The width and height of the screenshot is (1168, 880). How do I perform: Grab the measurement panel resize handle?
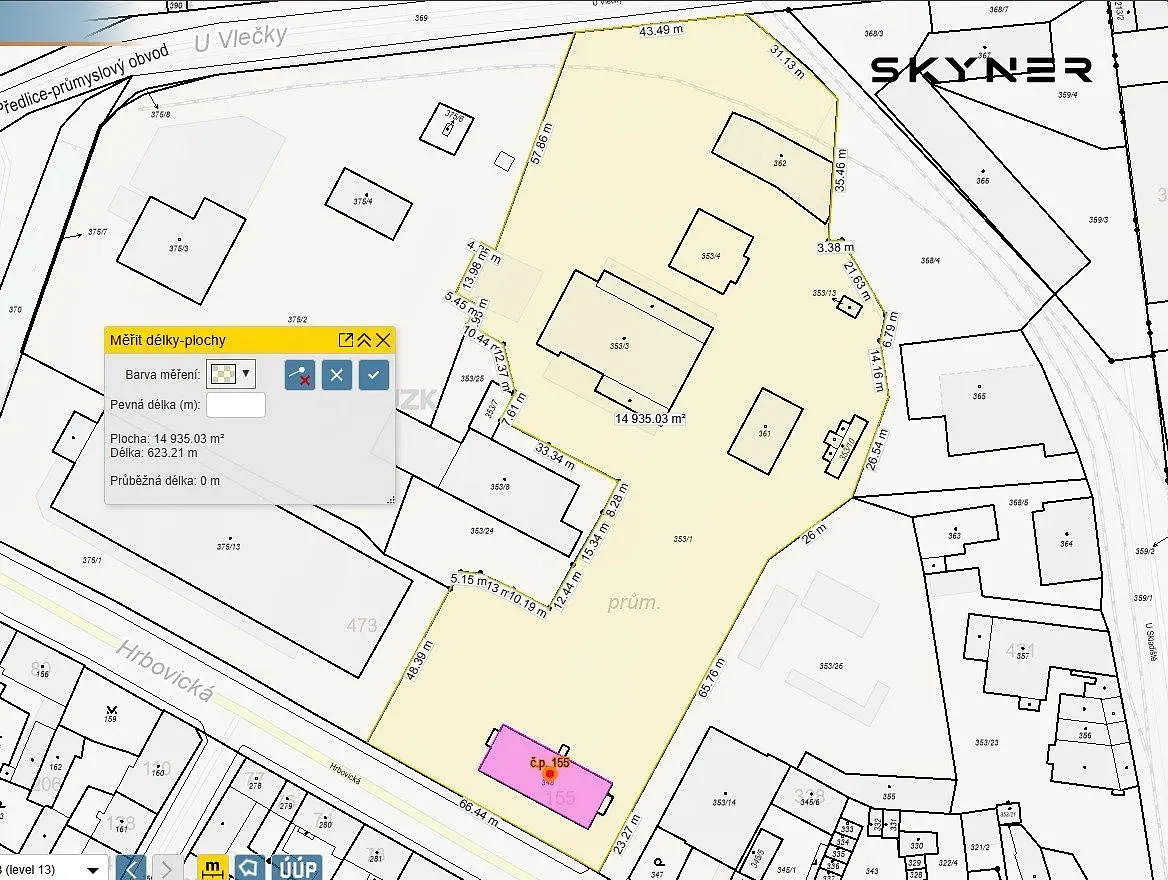391,500
